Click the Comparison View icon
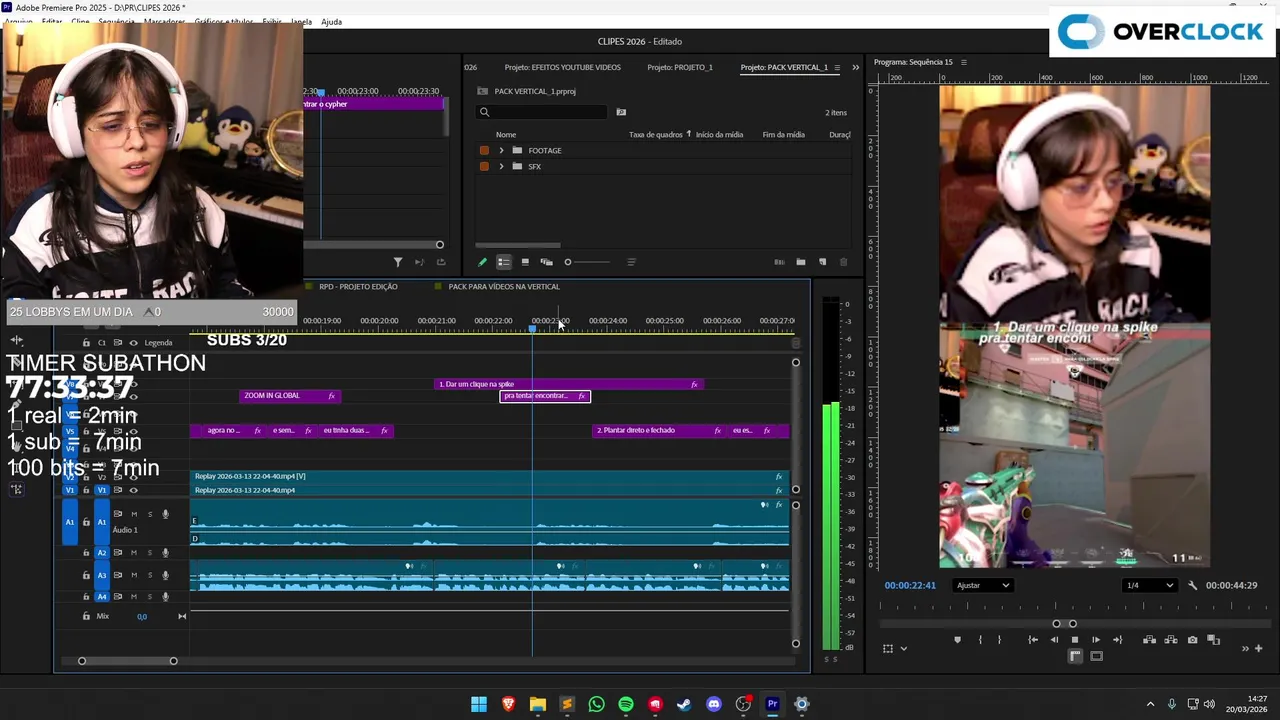 (1213, 640)
